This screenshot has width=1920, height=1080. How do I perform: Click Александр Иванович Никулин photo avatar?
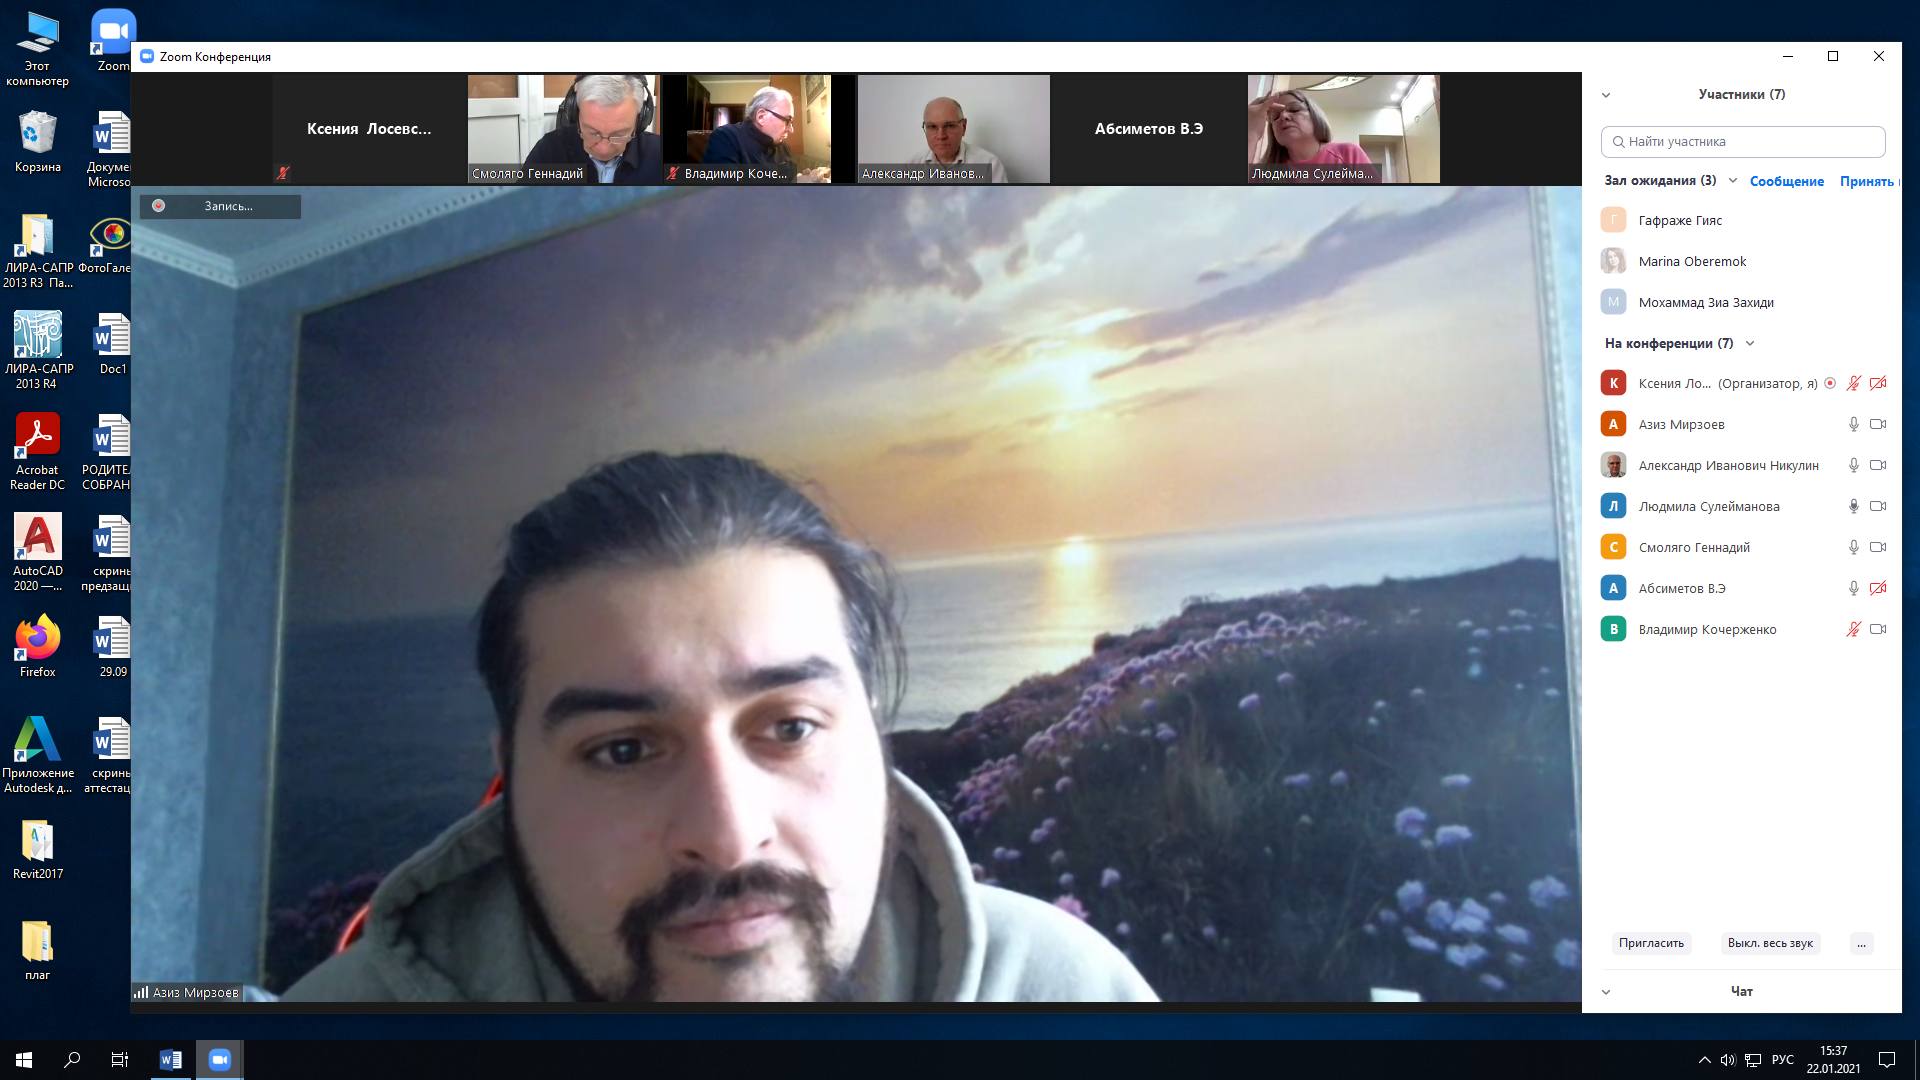pyautogui.click(x=1613, y=465)
